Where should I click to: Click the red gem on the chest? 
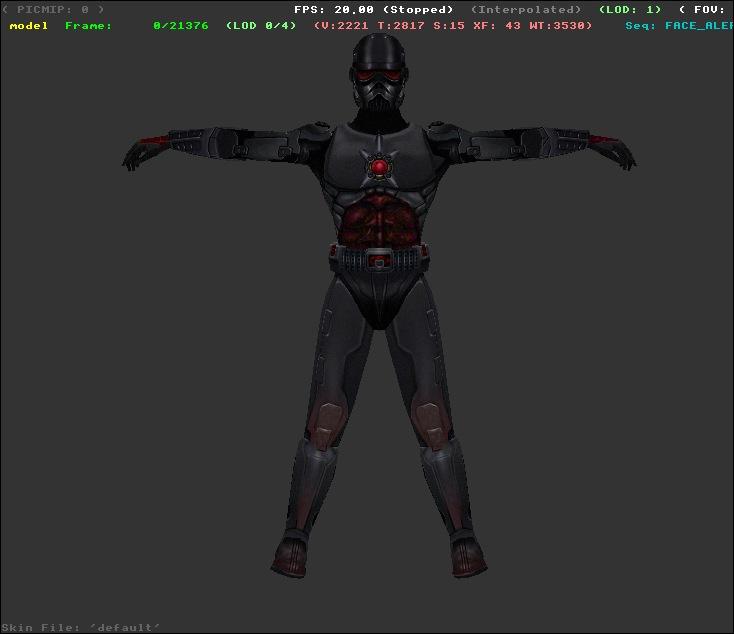[x=378, y=166]
